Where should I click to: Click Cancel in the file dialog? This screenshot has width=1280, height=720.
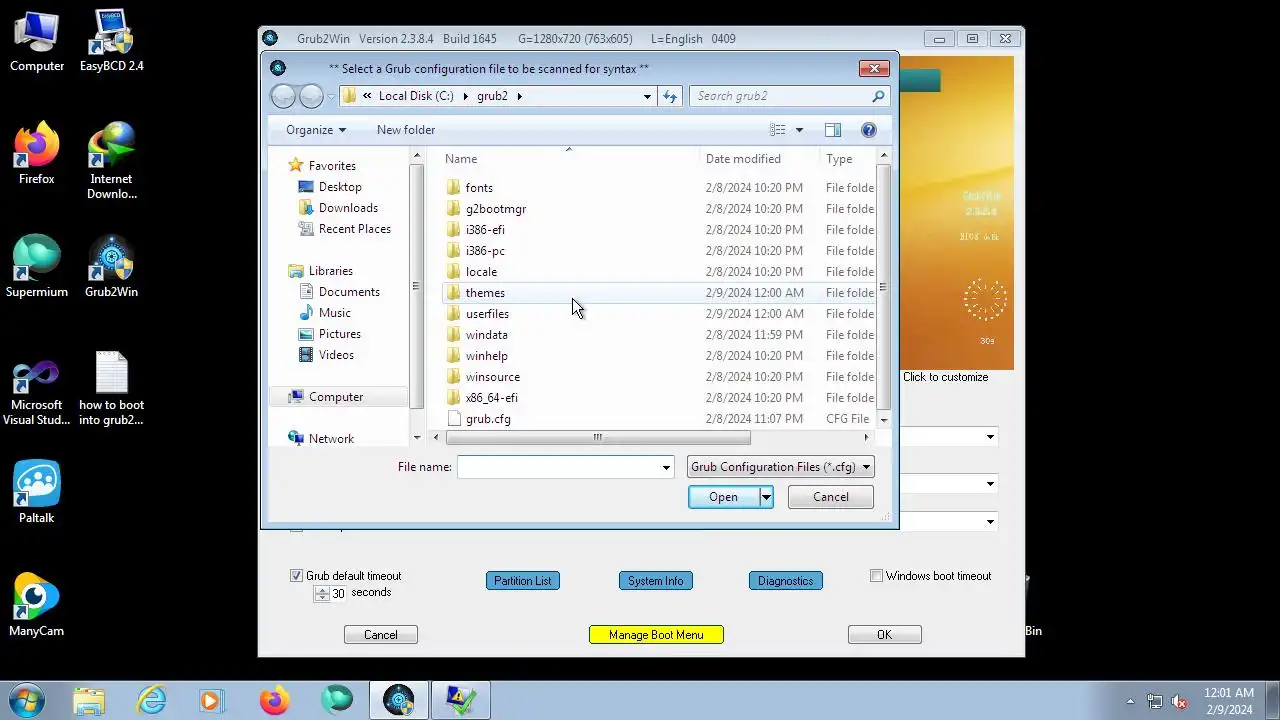(830, 497)
